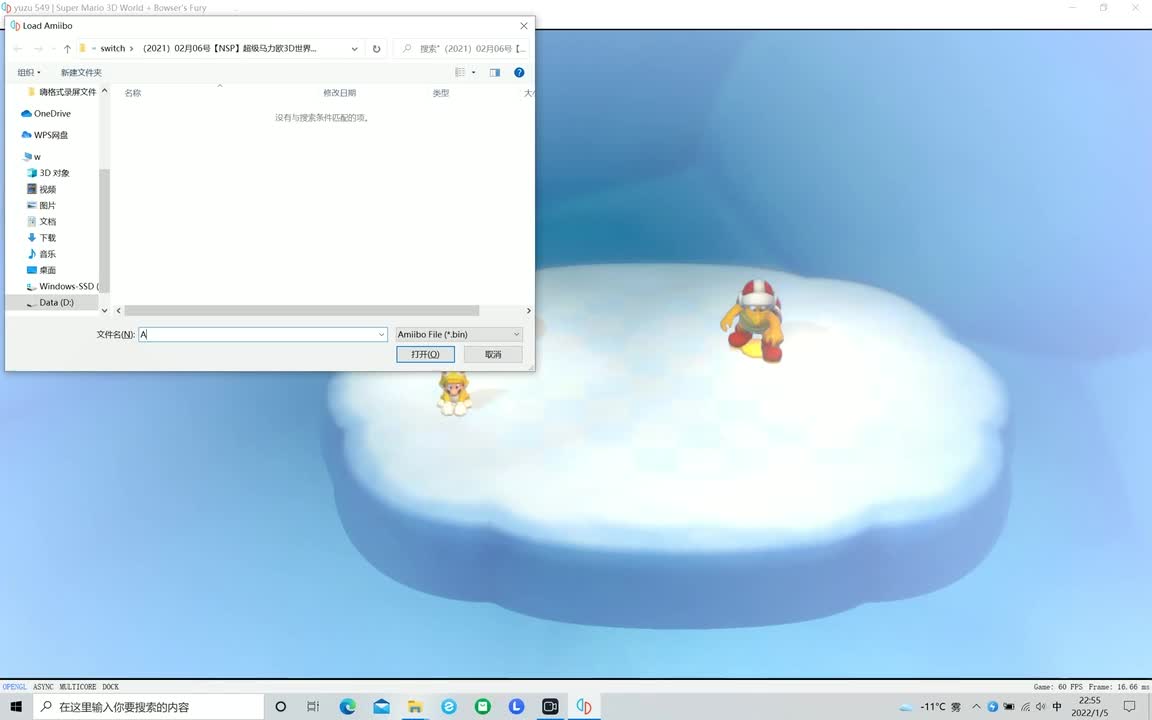1152x720 pixels.
Task: Click the 打开(O) button
Action: [x=425, y=354]
